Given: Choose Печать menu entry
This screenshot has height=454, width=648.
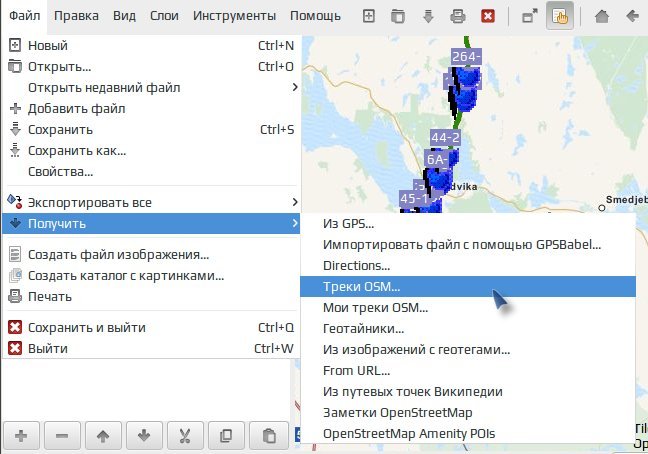Looking at the screenshot, I should [x=151, y=297].
